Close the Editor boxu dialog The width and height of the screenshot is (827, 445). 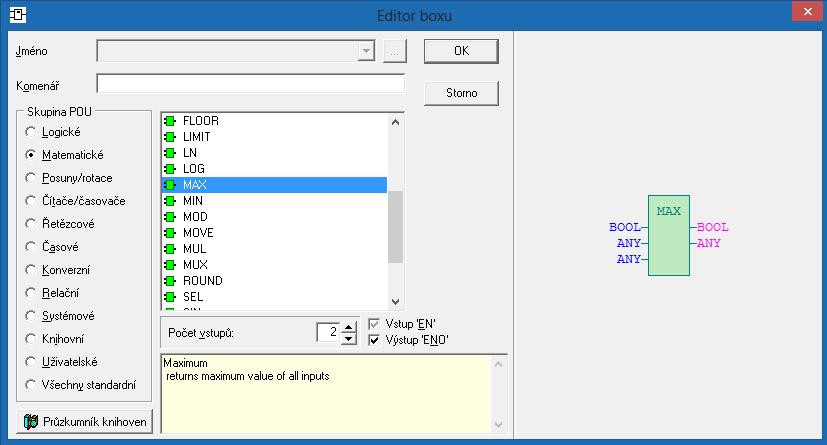coord(807,11)
